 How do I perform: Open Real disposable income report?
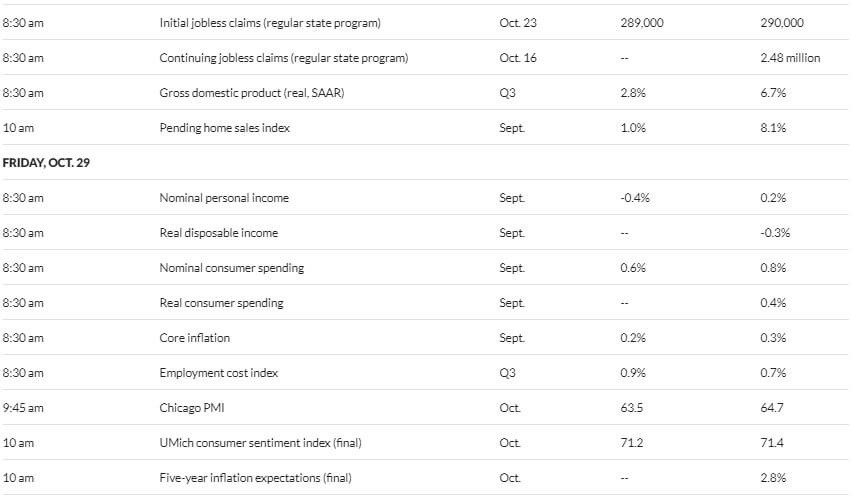coord(218,233)
